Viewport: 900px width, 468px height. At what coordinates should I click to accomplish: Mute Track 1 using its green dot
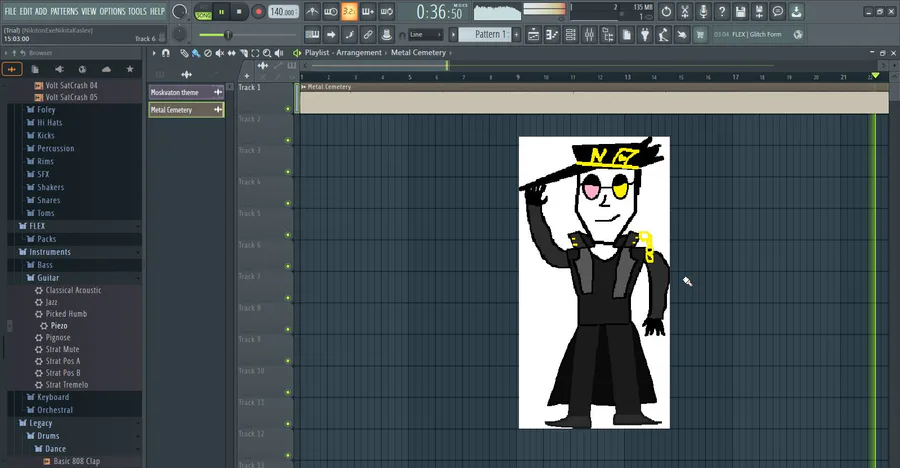click(x=288, y=109)
